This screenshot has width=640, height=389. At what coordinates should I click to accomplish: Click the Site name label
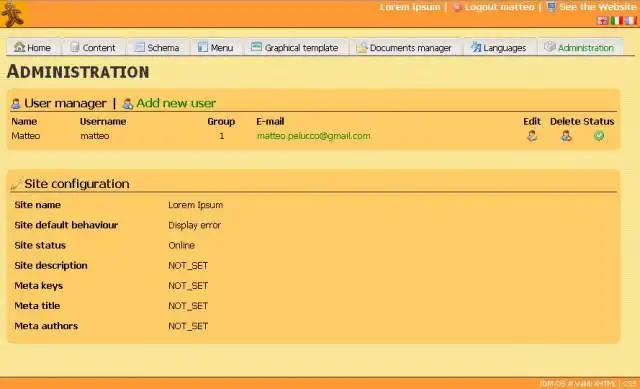click(x=38, y=205)
